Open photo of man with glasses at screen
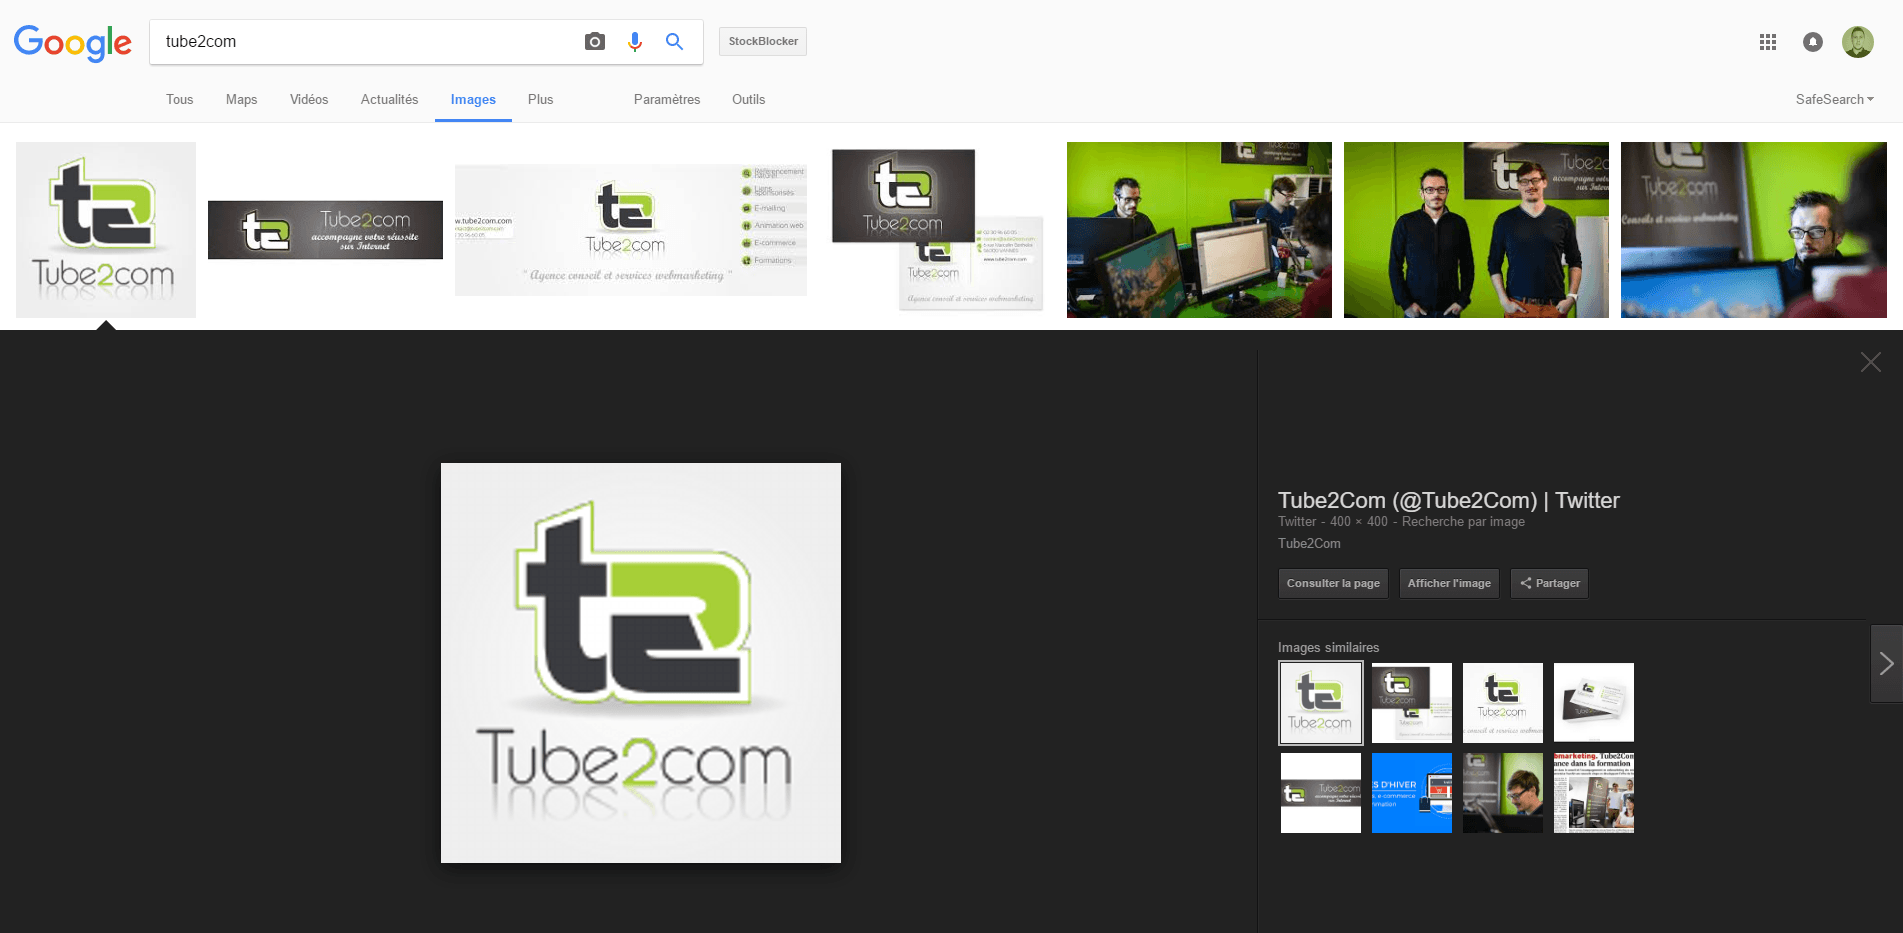1903x933 pixels. click(1754, 230)
